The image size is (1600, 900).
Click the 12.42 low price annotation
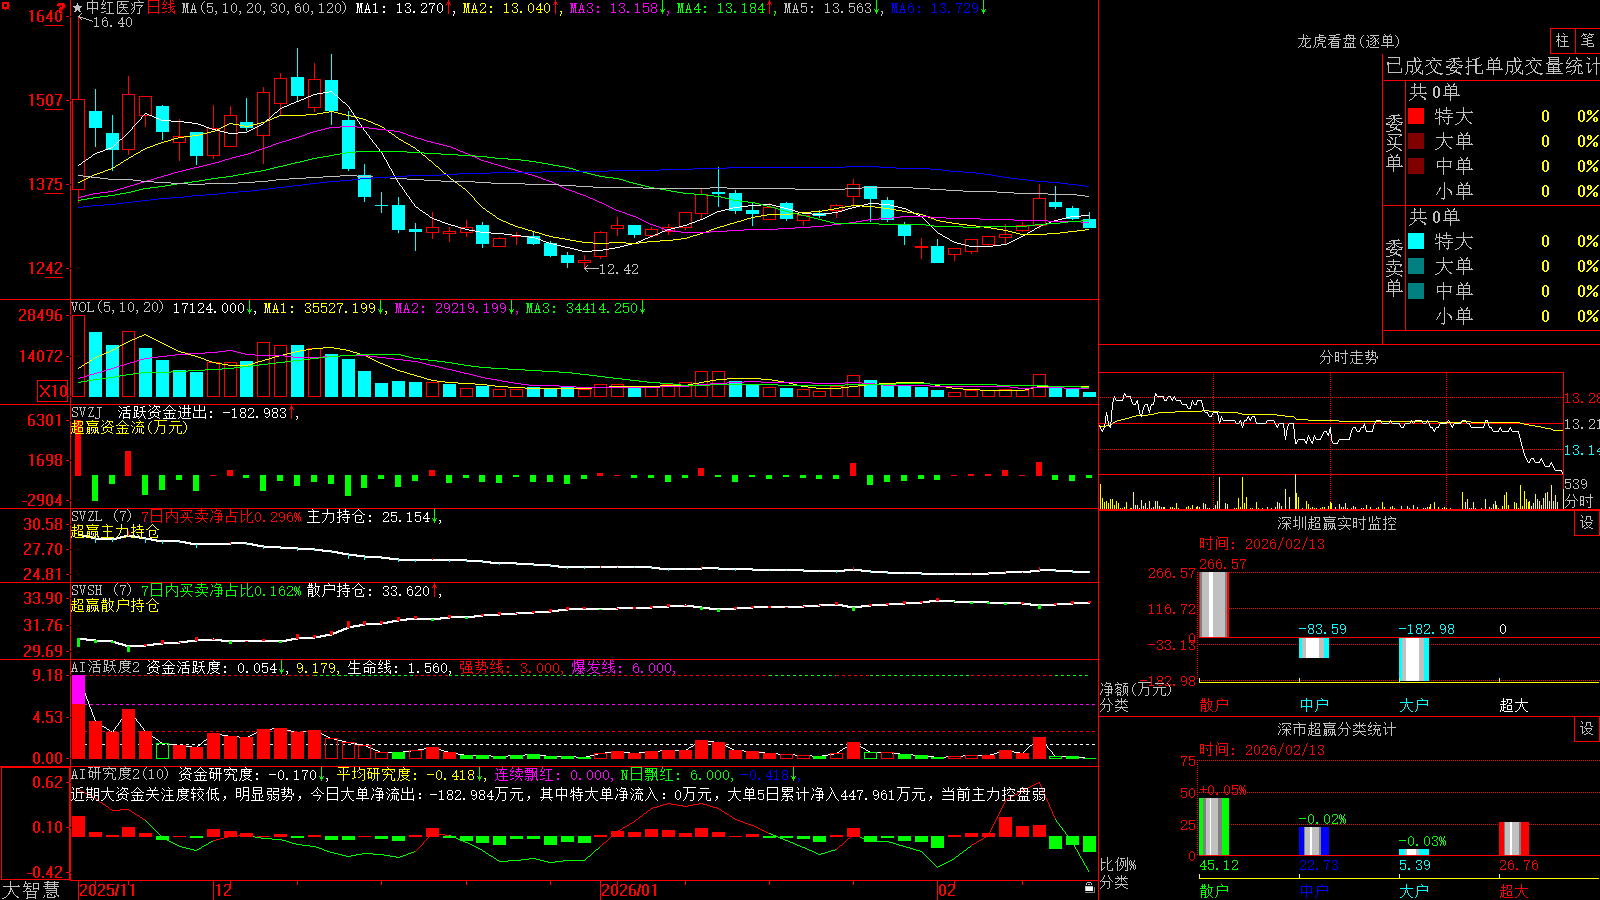point(618,269)
